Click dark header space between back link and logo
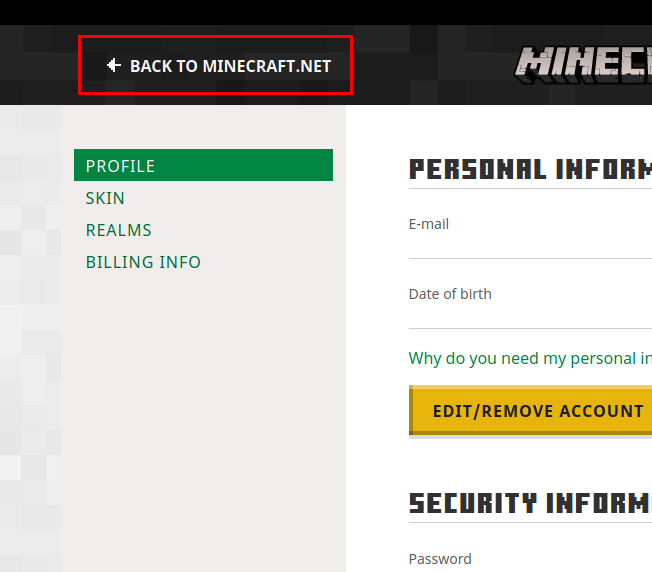652x572 pixels. [x=432, y=65]
